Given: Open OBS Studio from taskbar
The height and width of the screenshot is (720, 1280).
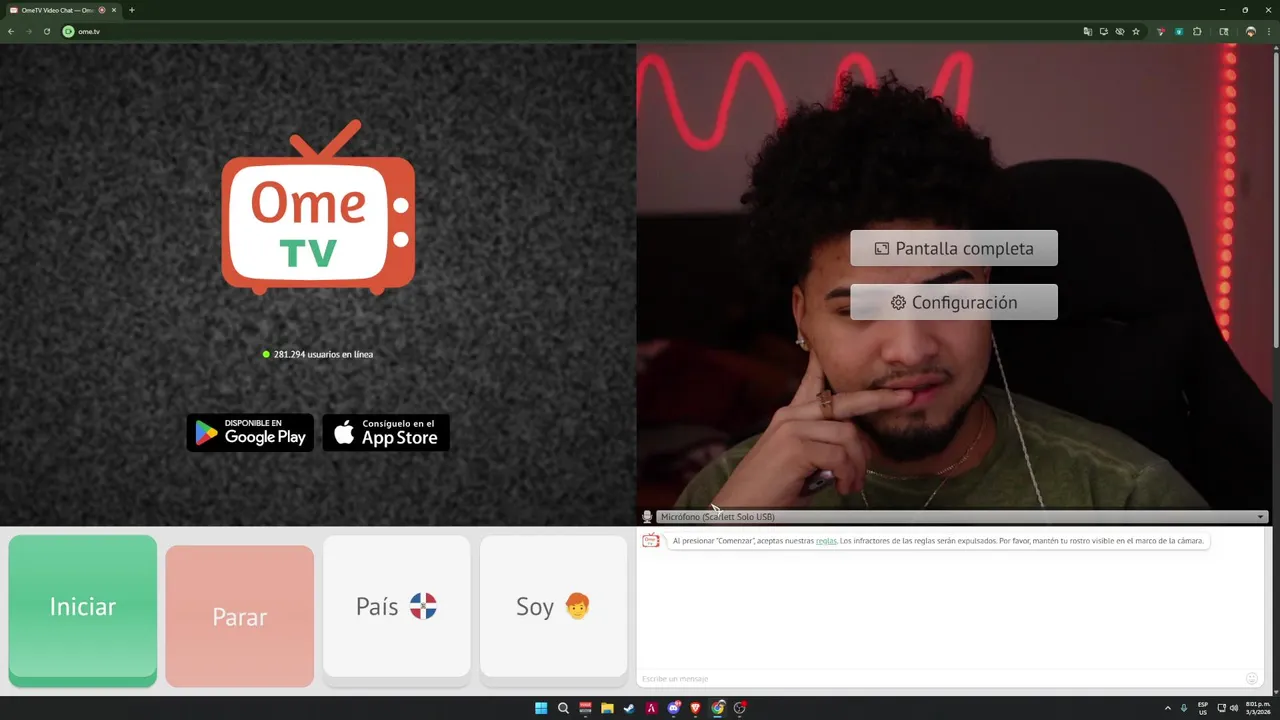Looking at the screenshot, I should (740, 708).
